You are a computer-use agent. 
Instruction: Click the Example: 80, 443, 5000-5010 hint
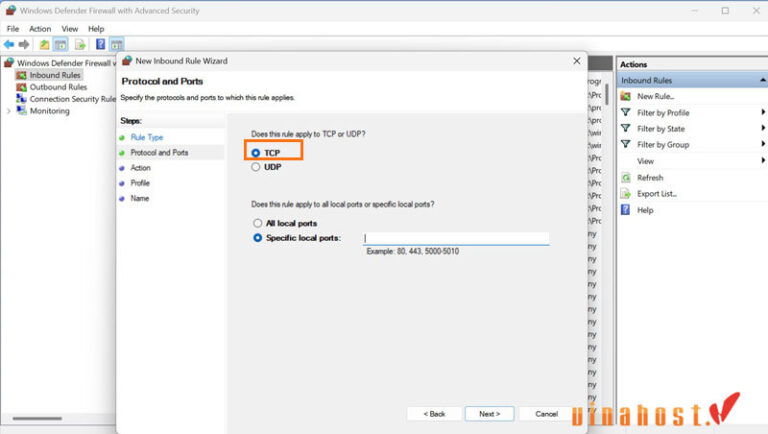click(413, 251)
